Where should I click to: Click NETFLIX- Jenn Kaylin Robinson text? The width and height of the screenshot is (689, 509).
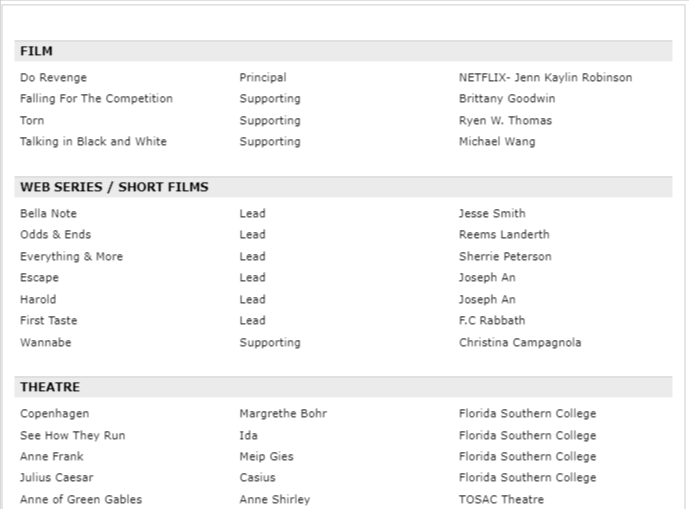pyautogui.click(x=545, y=78)
